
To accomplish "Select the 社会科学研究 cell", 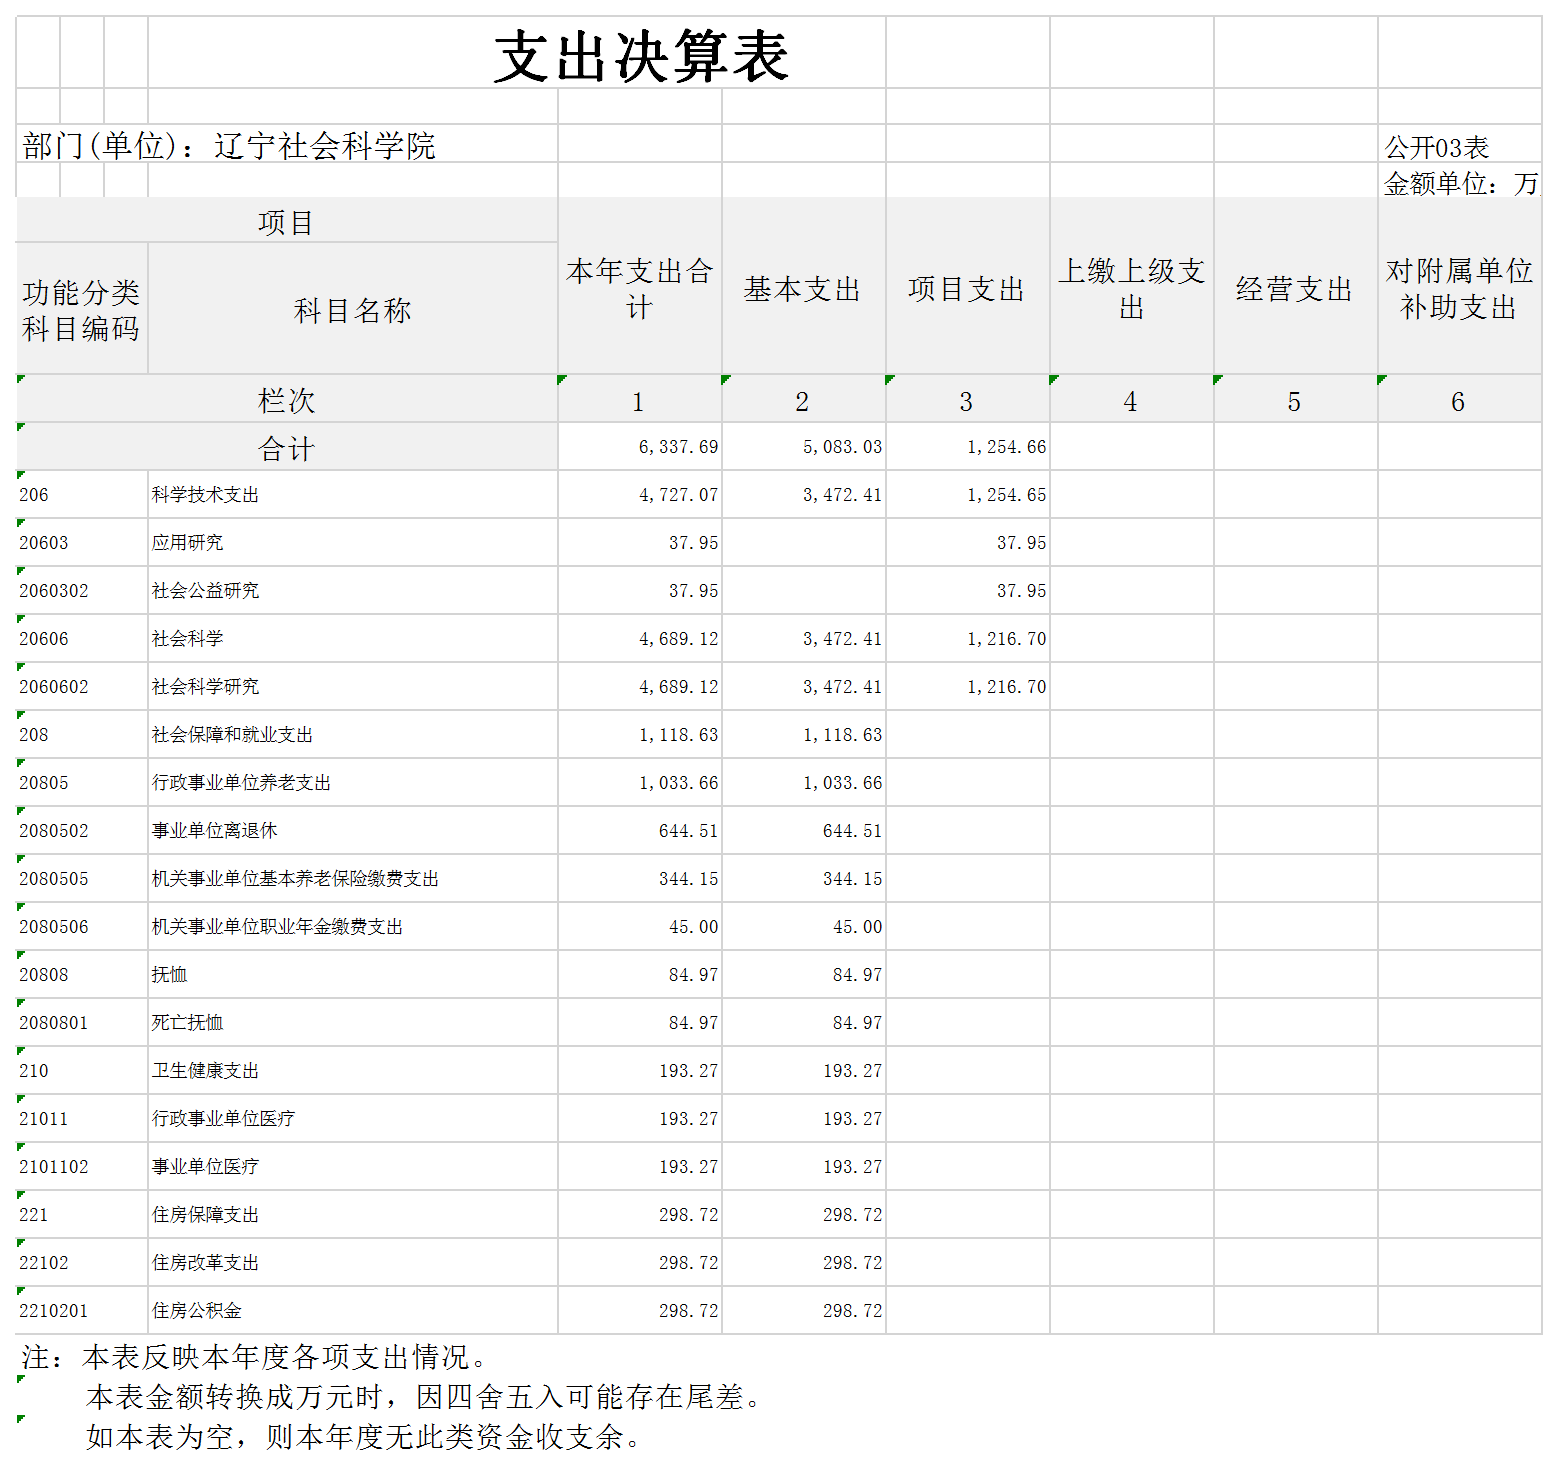I will [352, 687].
